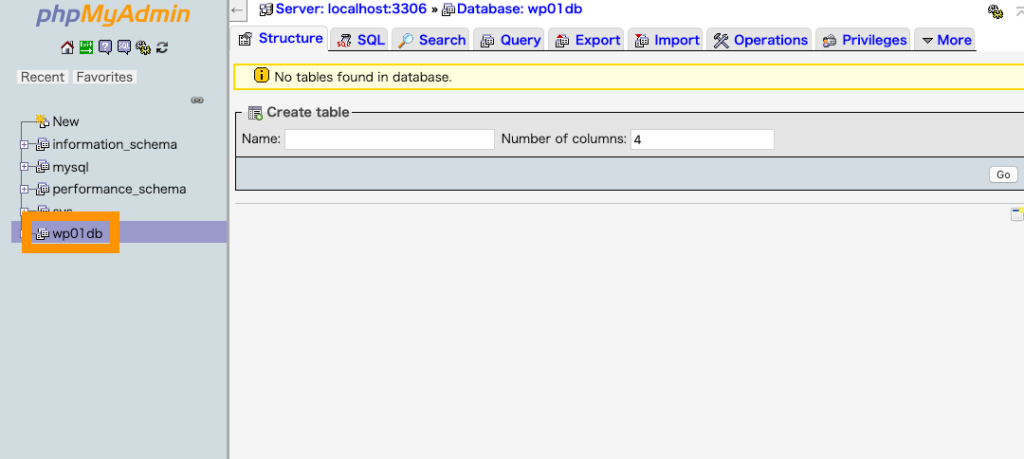The image size is (1024, 459).
Task: Open the Privileges tab
Action: (863, 40)
